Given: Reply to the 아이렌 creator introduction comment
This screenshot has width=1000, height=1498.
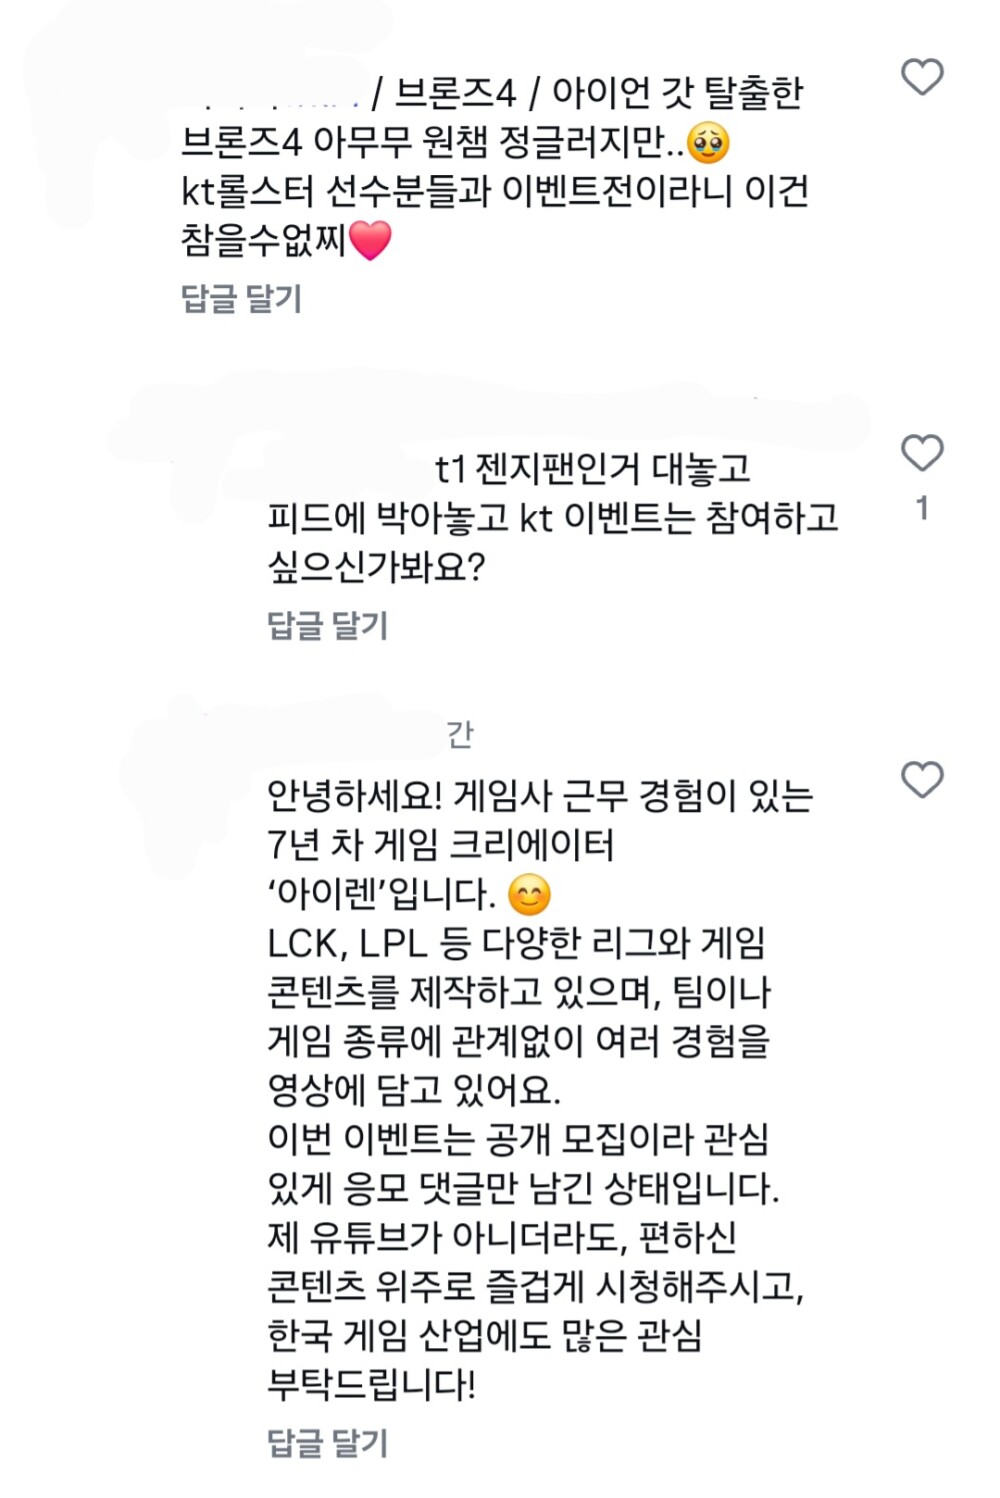Looking at the screenshot, I should point(327,1442).
